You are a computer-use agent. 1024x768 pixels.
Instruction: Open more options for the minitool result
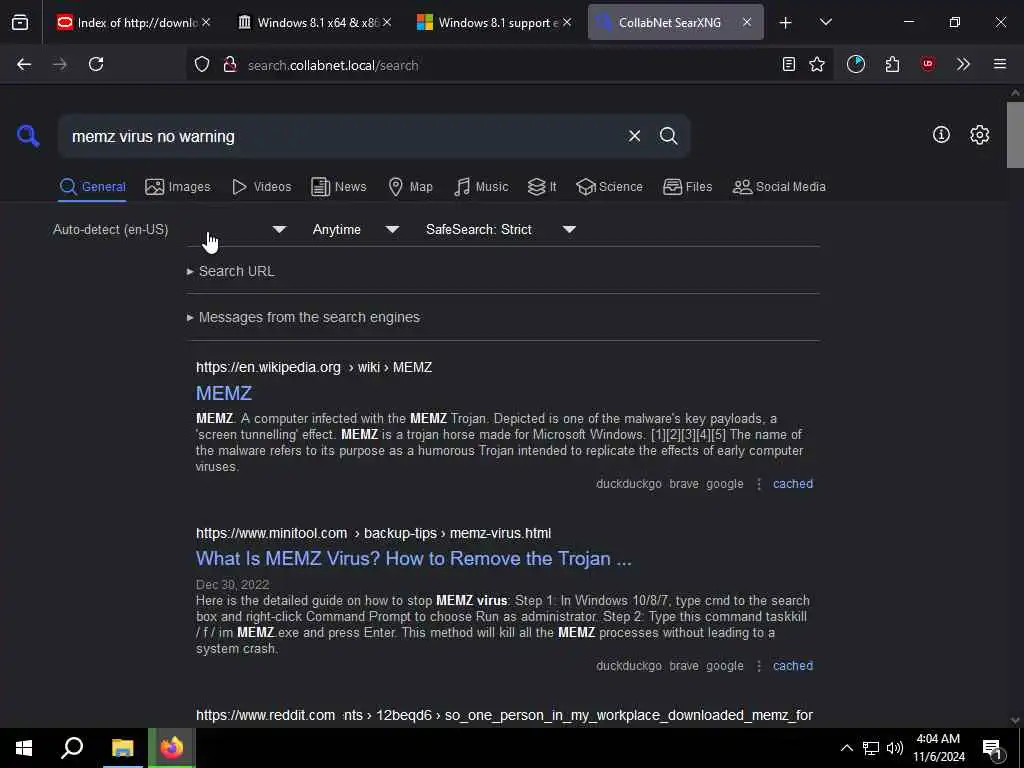(758, 666)
